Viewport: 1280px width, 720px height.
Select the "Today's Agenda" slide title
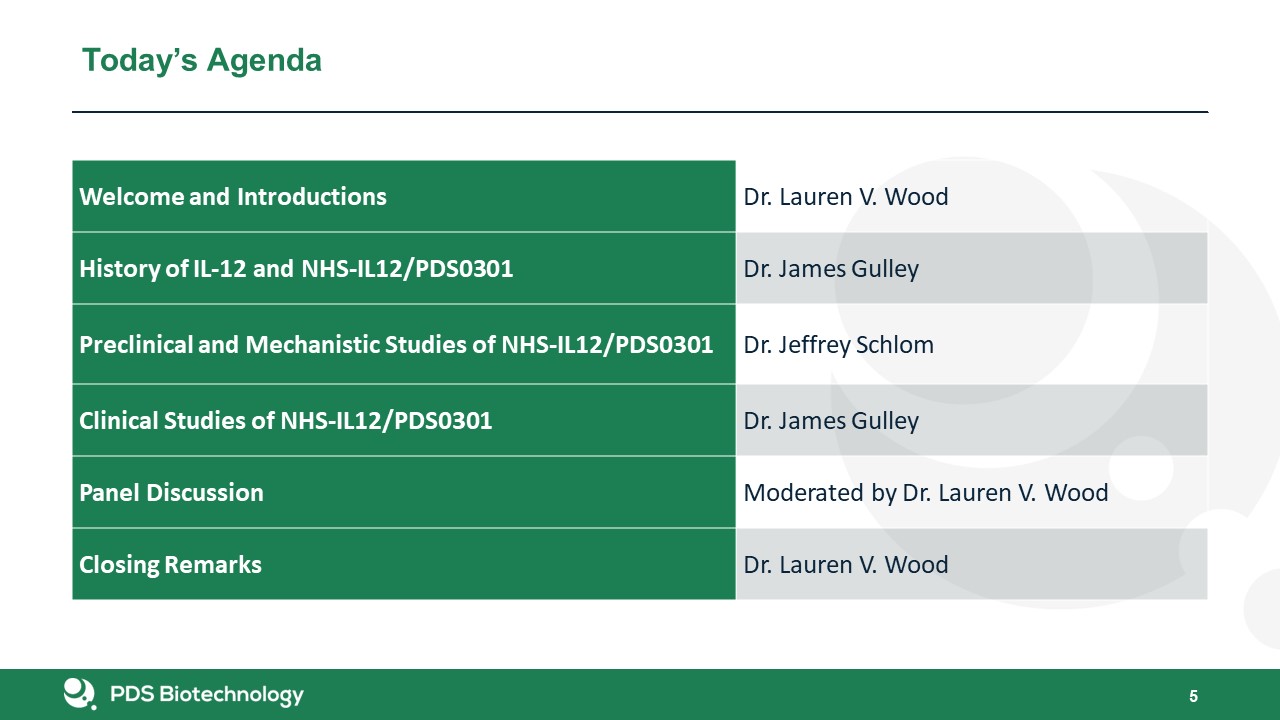coord(201,61)
